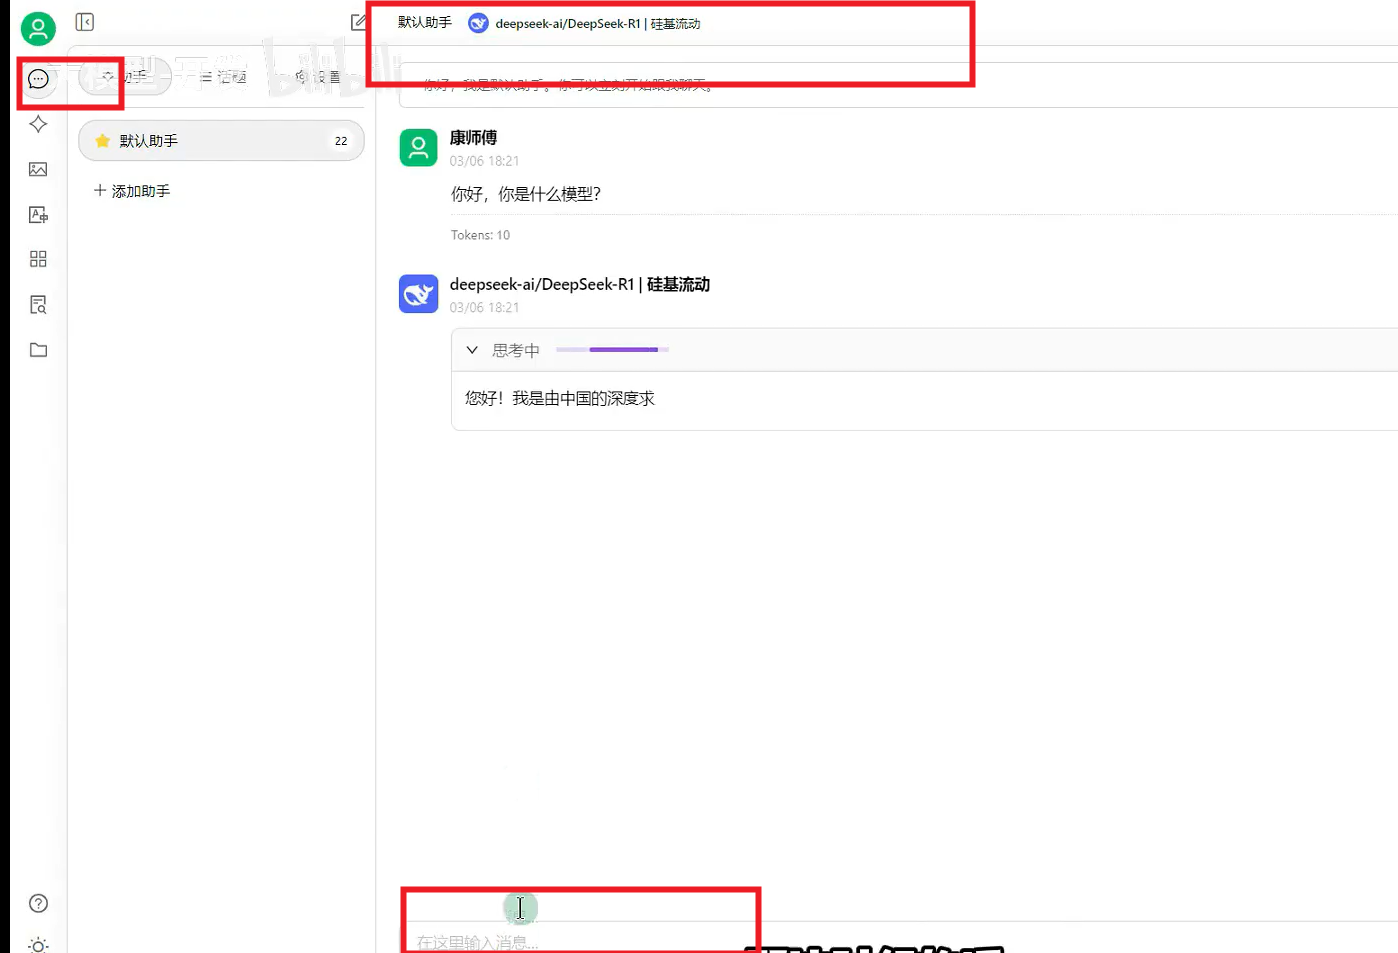Open the knowledge base page in sidebar
The image size is (1398, 953).
pos(38,305)
